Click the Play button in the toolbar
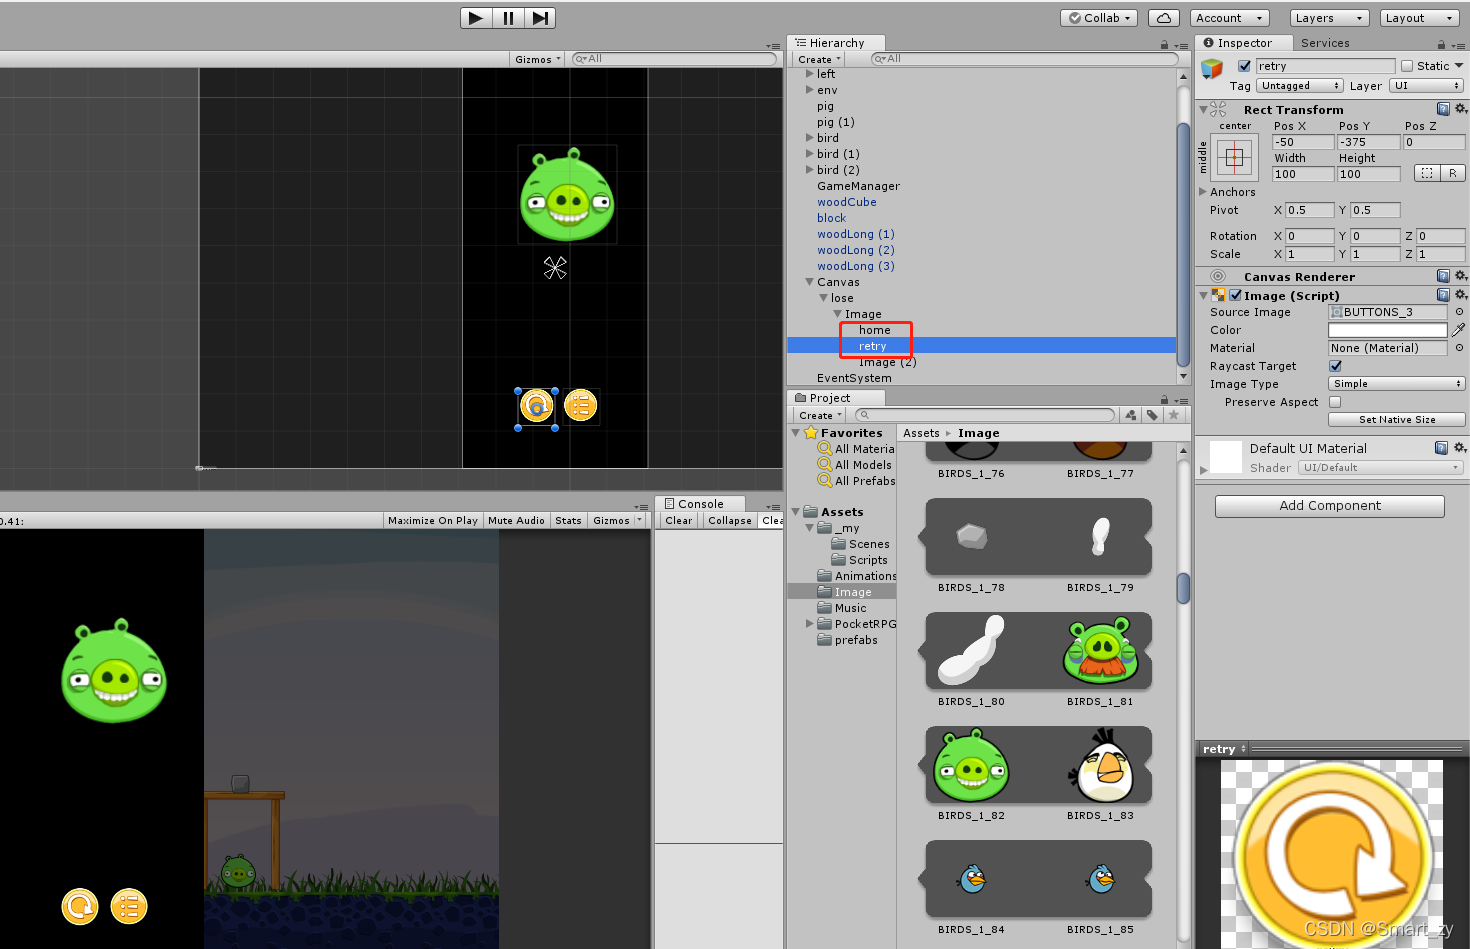Screen dimensions: 1470x949 [476, 18]
